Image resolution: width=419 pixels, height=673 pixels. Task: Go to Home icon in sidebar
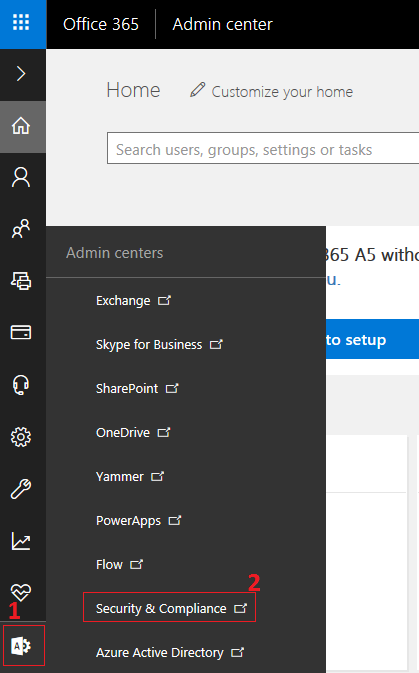(21, 126)
